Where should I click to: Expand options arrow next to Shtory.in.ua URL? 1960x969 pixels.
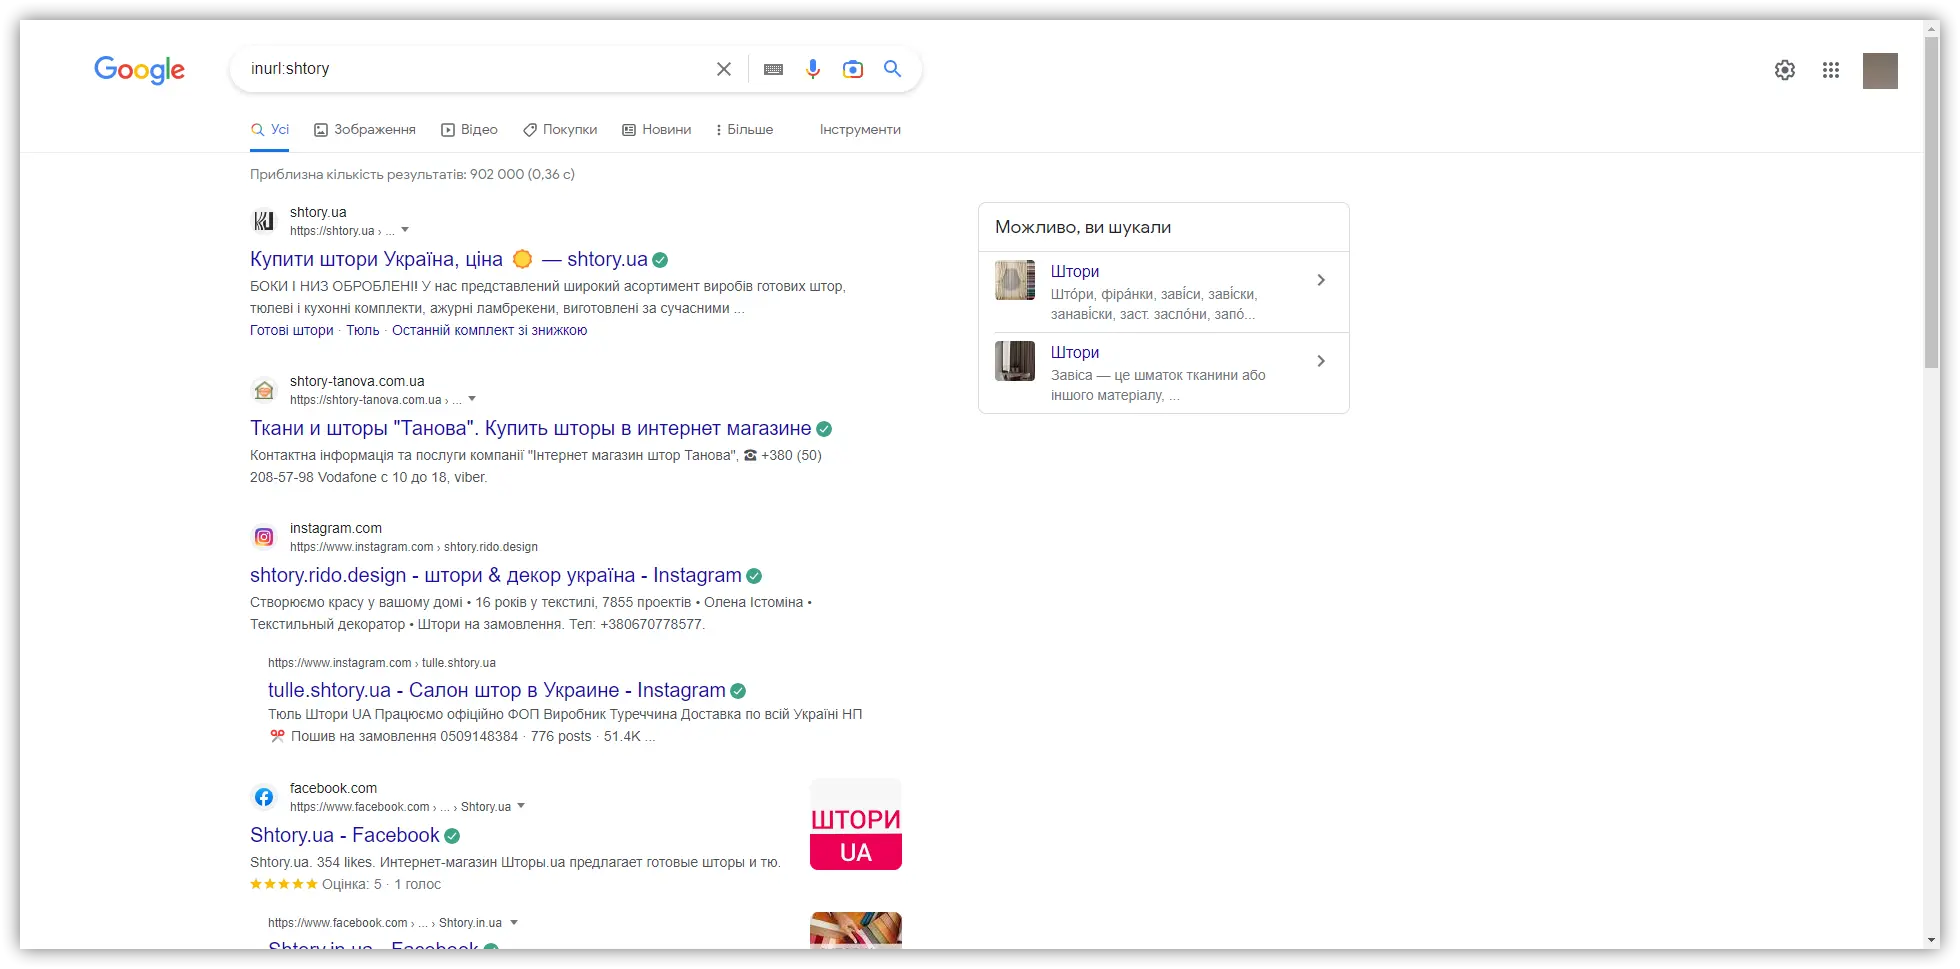pyautogui.click(x=514, y=922)
